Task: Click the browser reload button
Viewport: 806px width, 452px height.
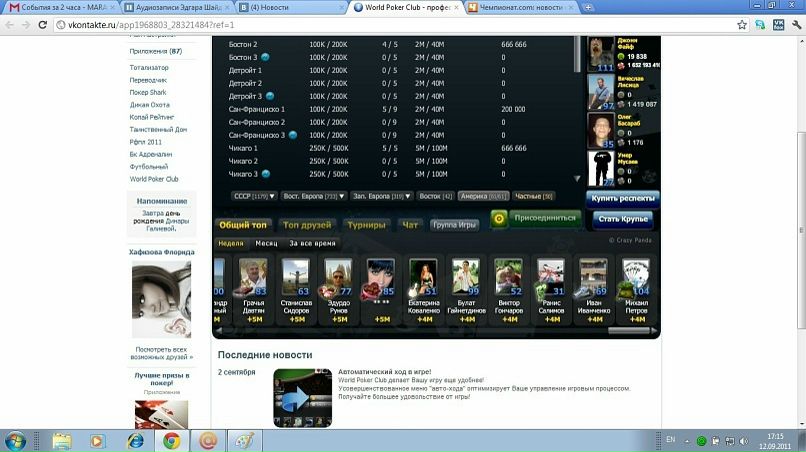Action: [43, 24]
